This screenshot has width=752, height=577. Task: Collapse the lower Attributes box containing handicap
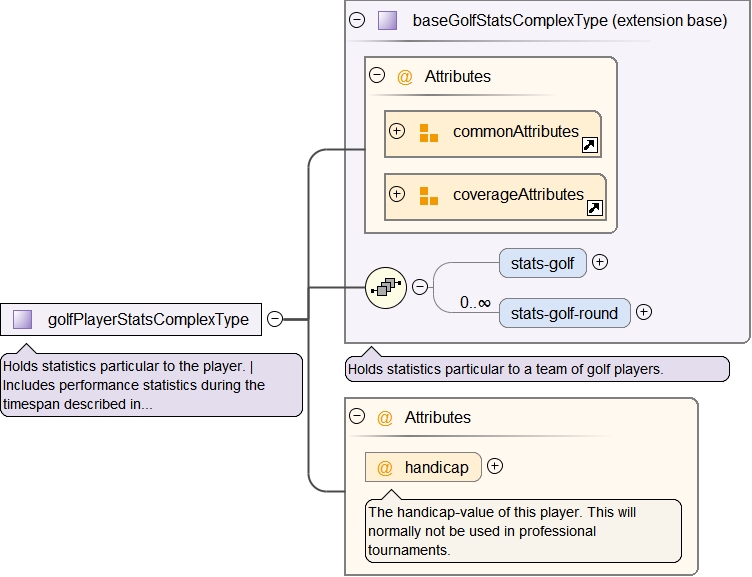pos(357,417)
